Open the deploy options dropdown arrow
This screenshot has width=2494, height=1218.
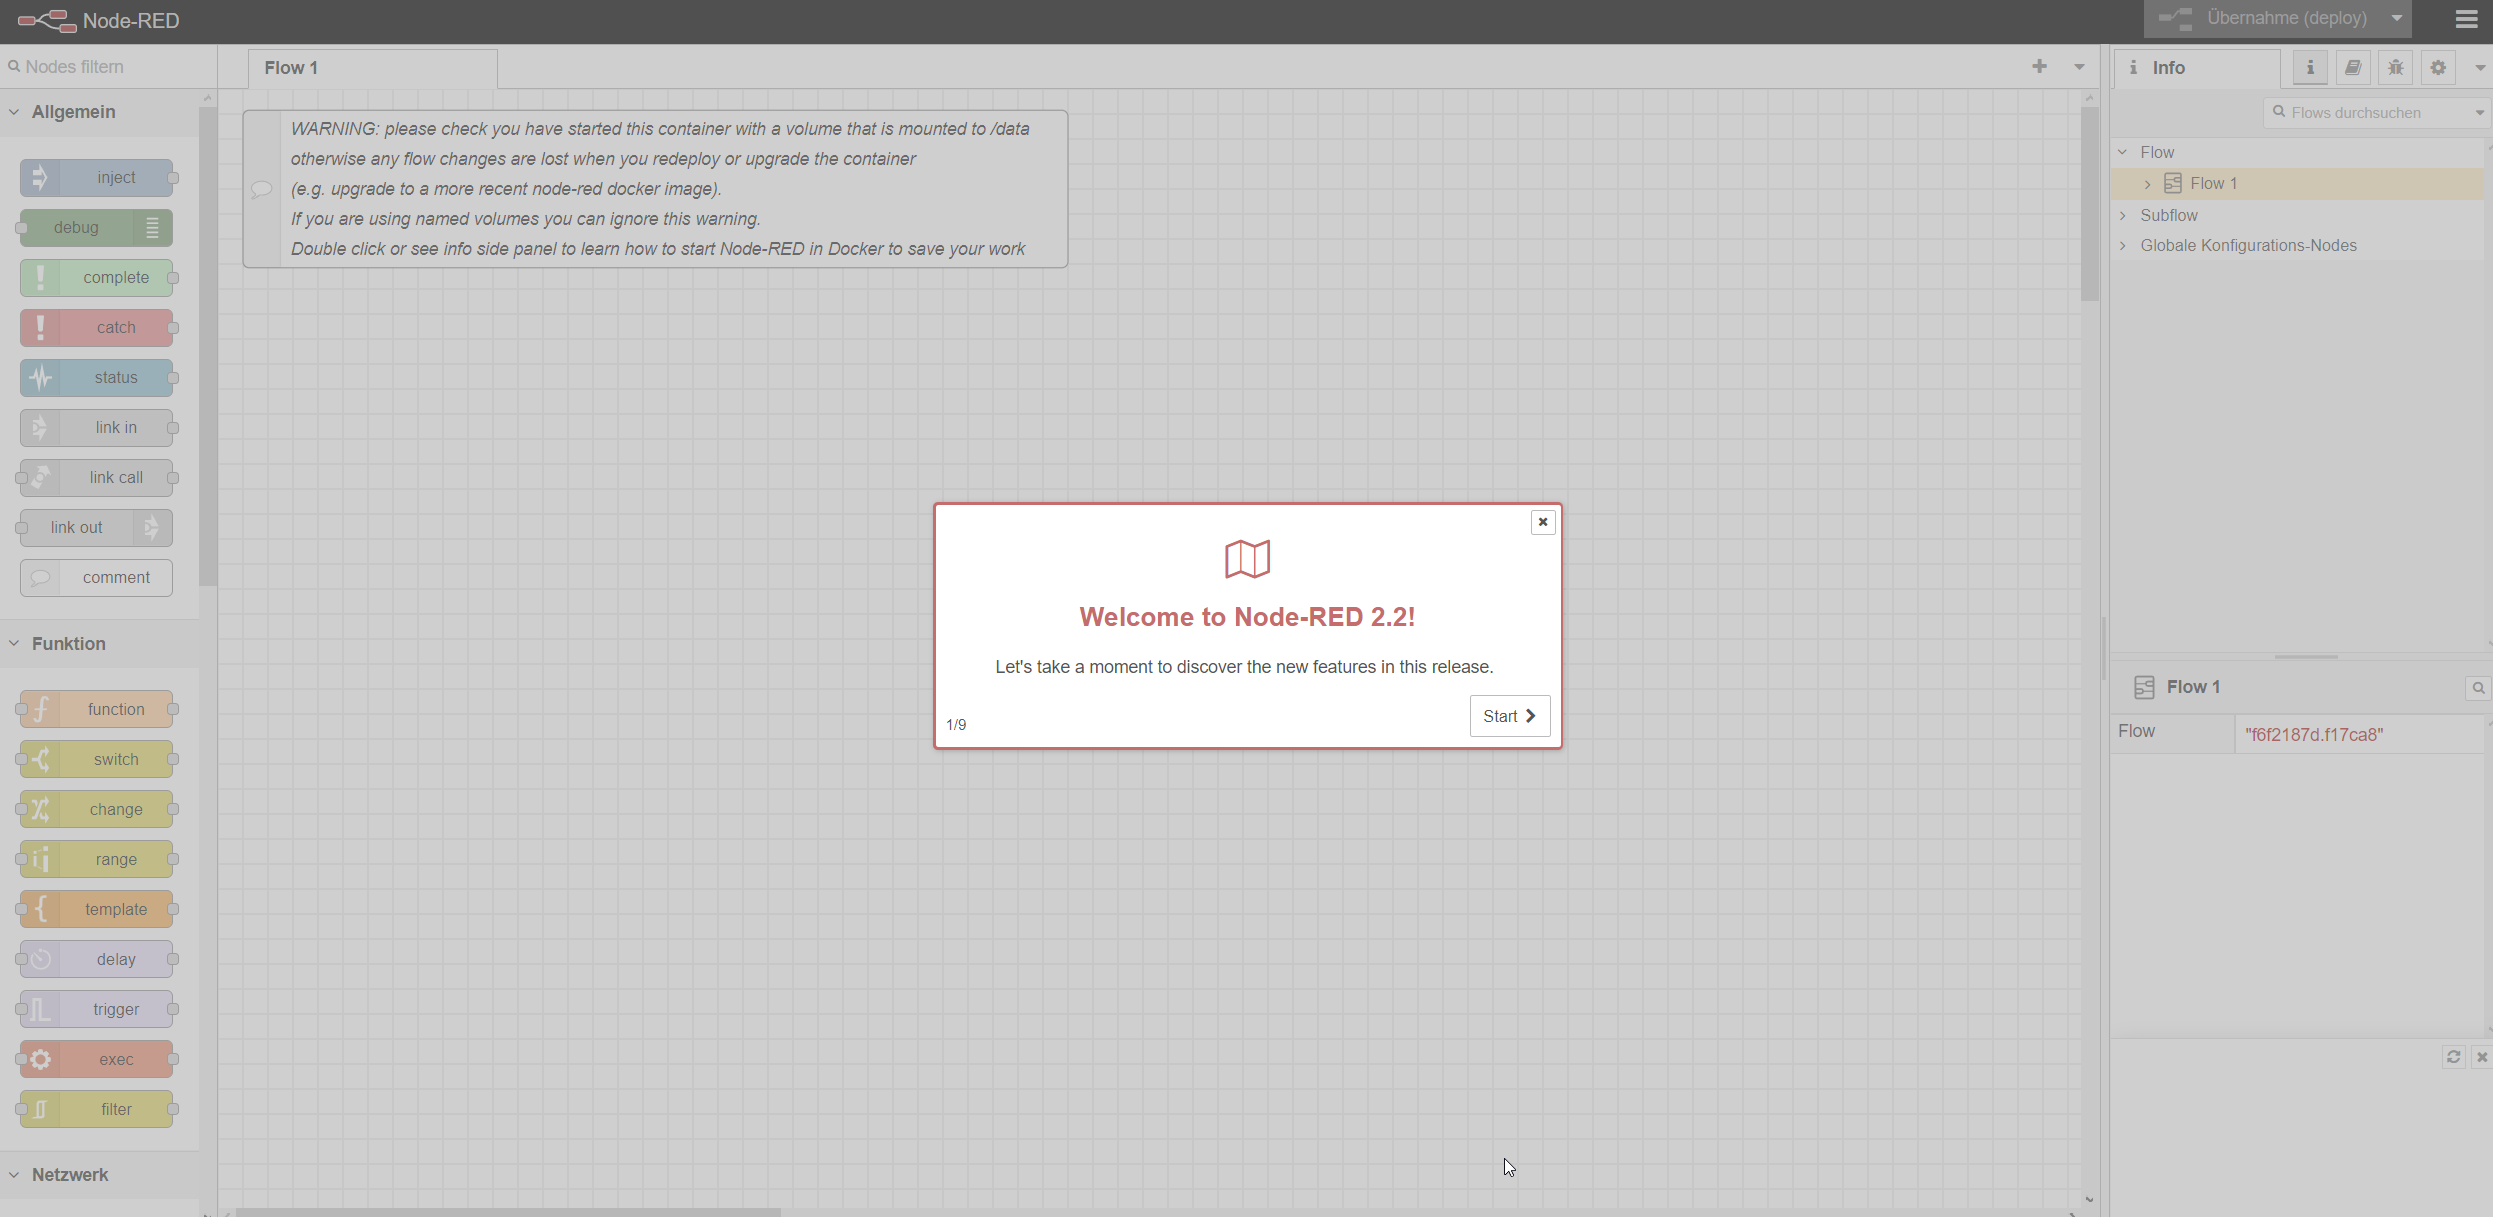coord(2397,19)
